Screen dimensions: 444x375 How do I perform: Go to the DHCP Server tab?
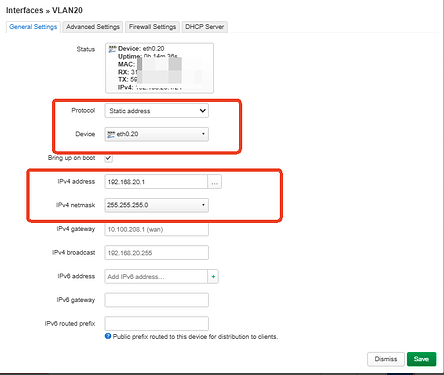pyautogui.click(x=204, y=27)
